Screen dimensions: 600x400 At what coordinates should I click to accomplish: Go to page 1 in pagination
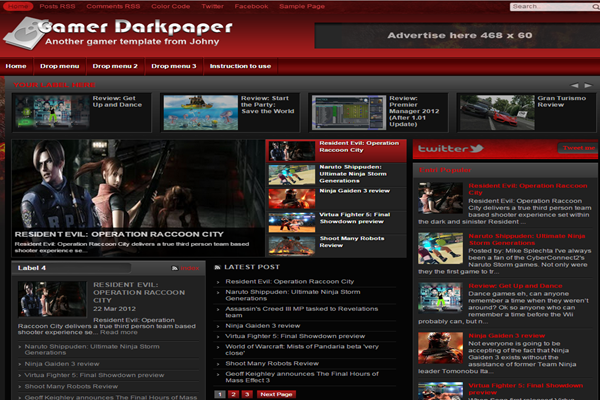tap(220, 394)
